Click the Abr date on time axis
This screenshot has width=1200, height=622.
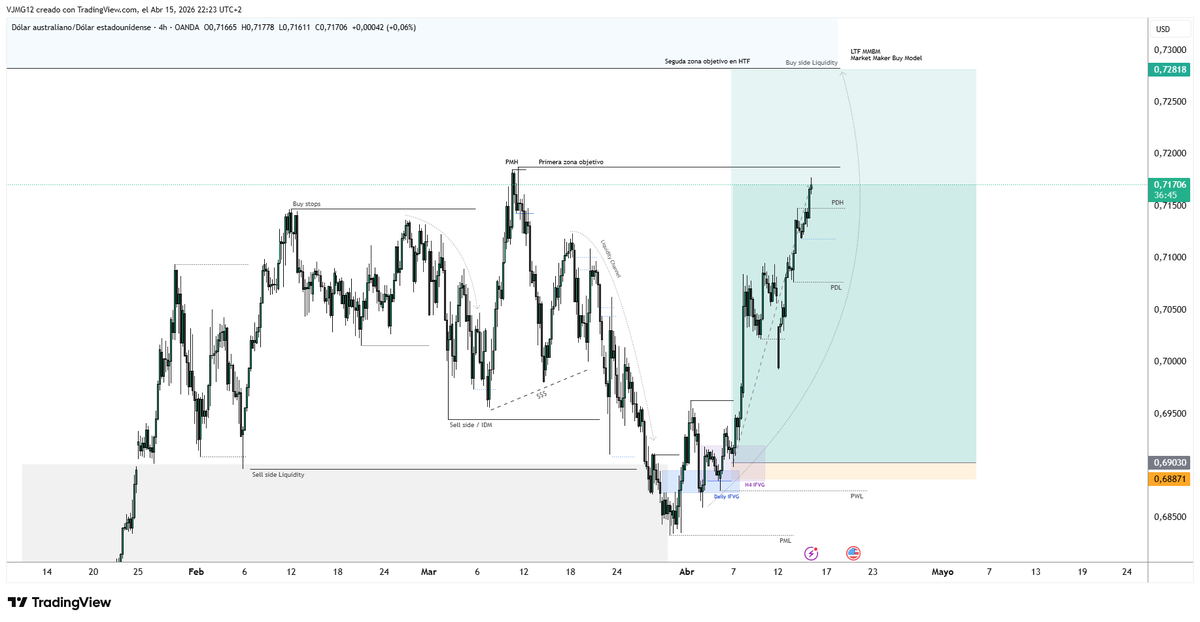(686, 572)
